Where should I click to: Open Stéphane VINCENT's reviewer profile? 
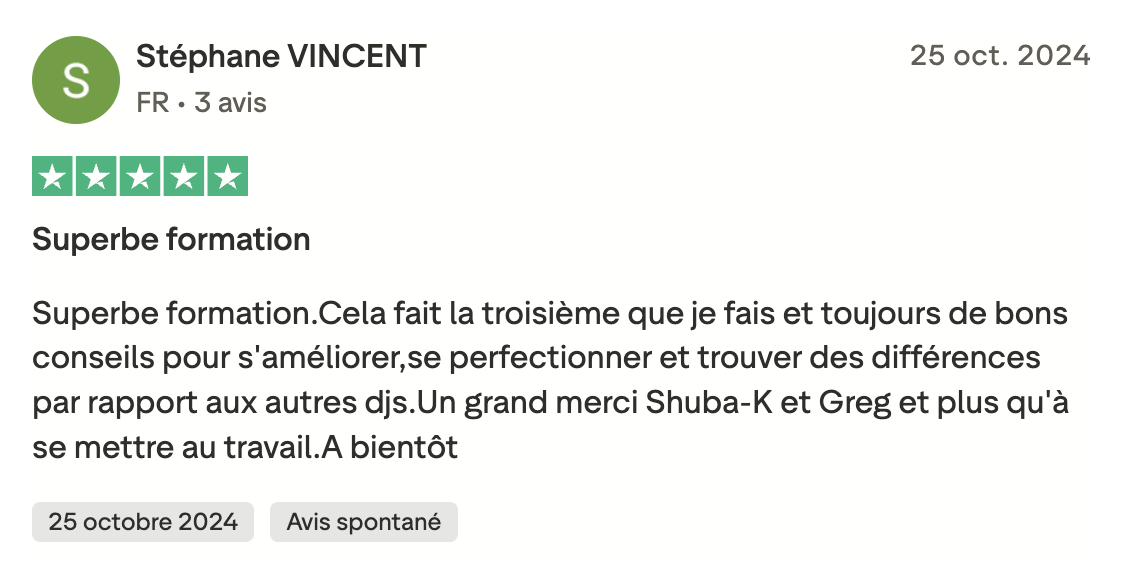tap(281, 57)
